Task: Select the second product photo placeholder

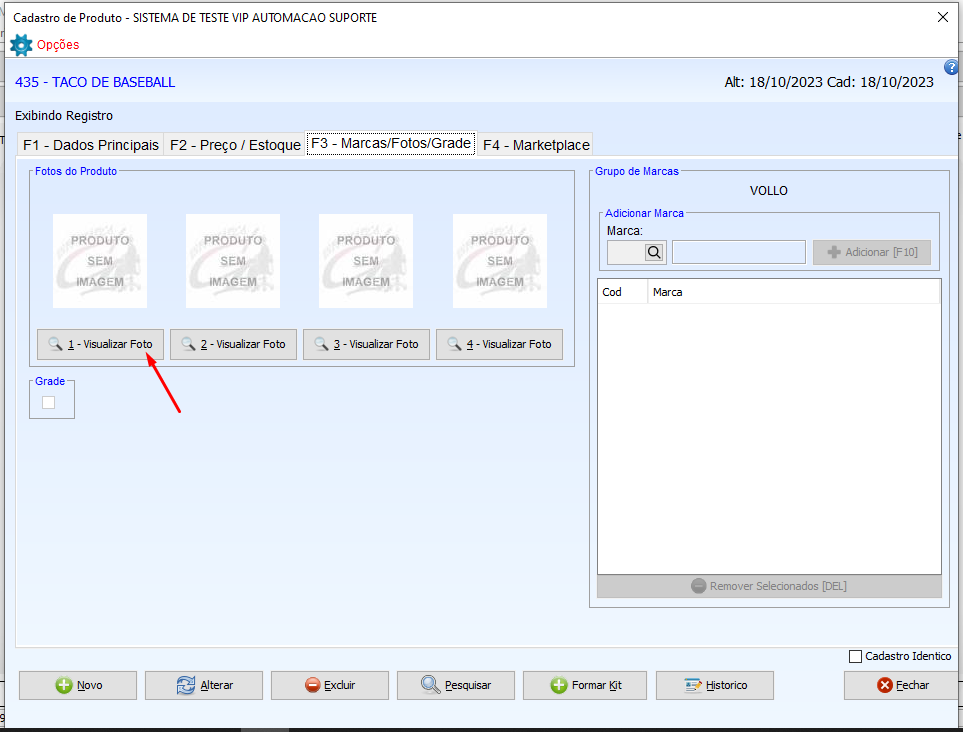Action: click(233, 261)
